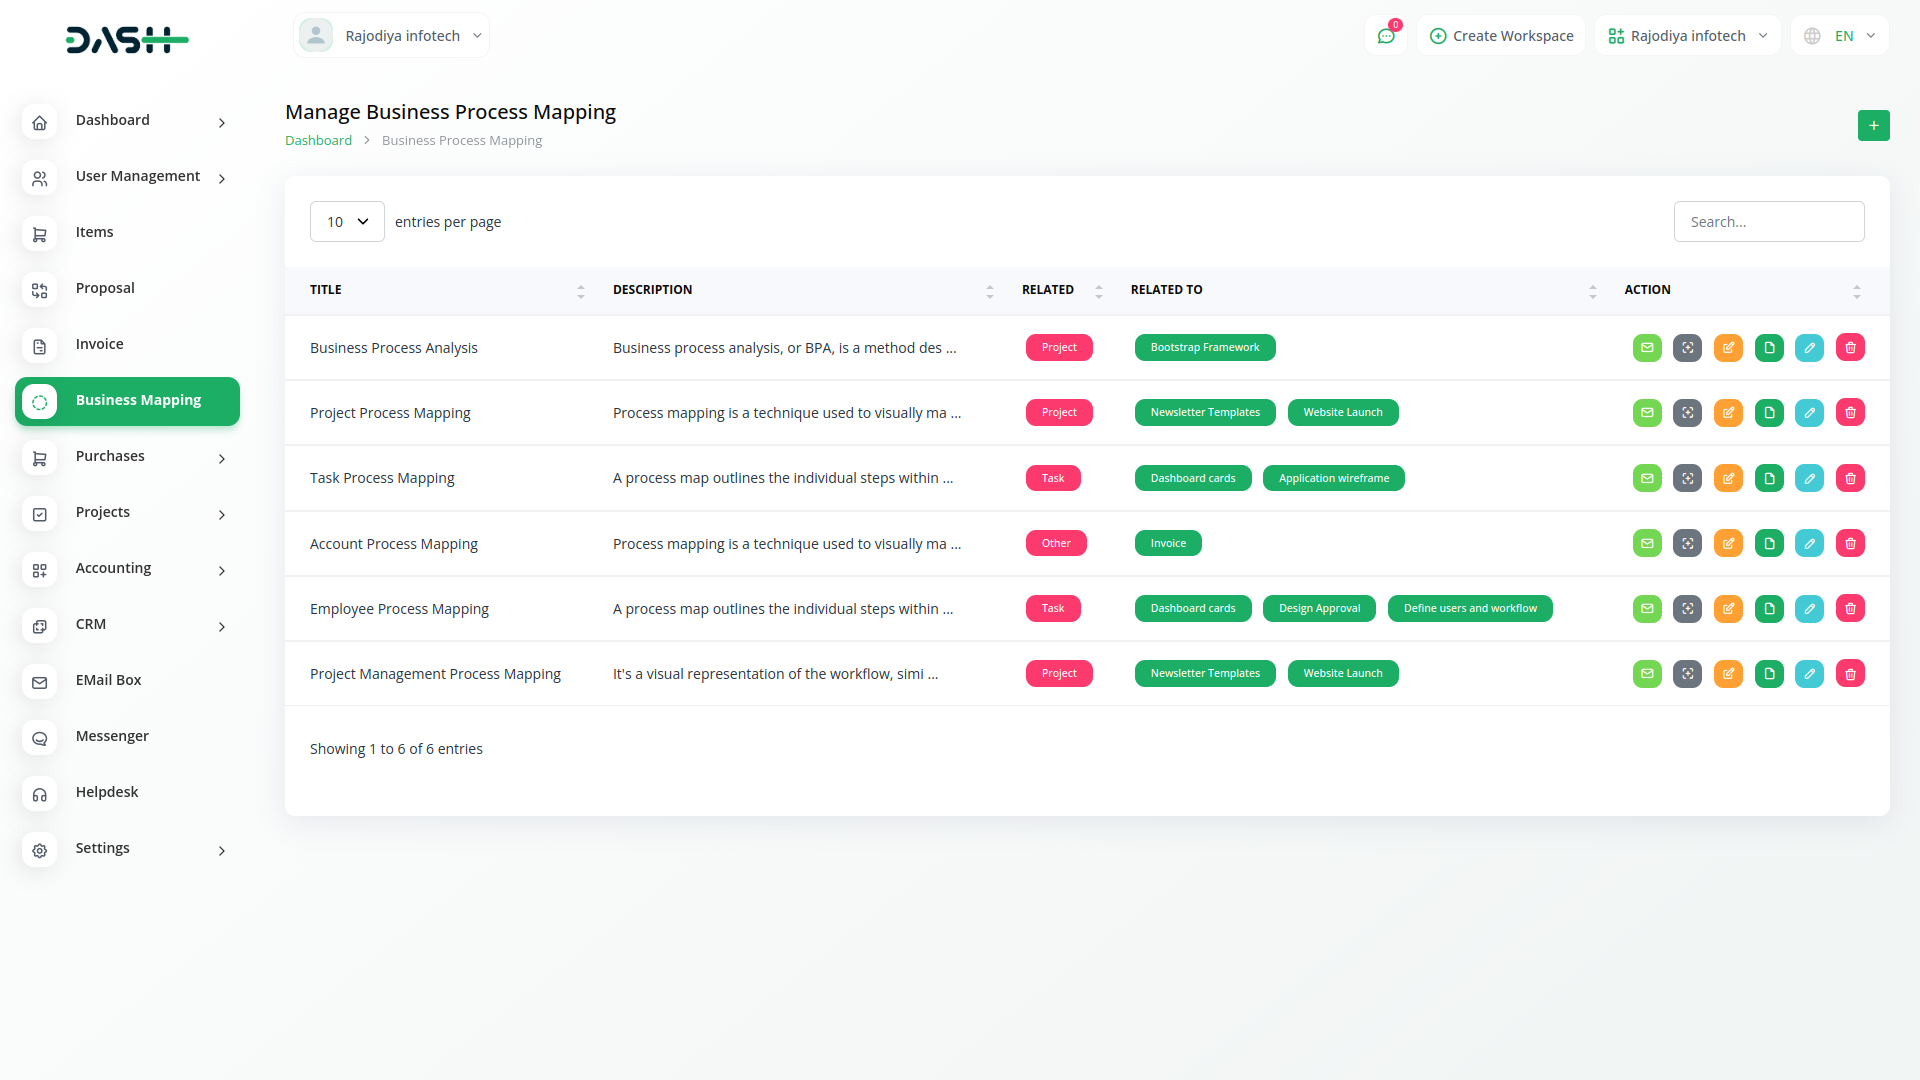Open the EN language dropdown

click(1841, 36)
